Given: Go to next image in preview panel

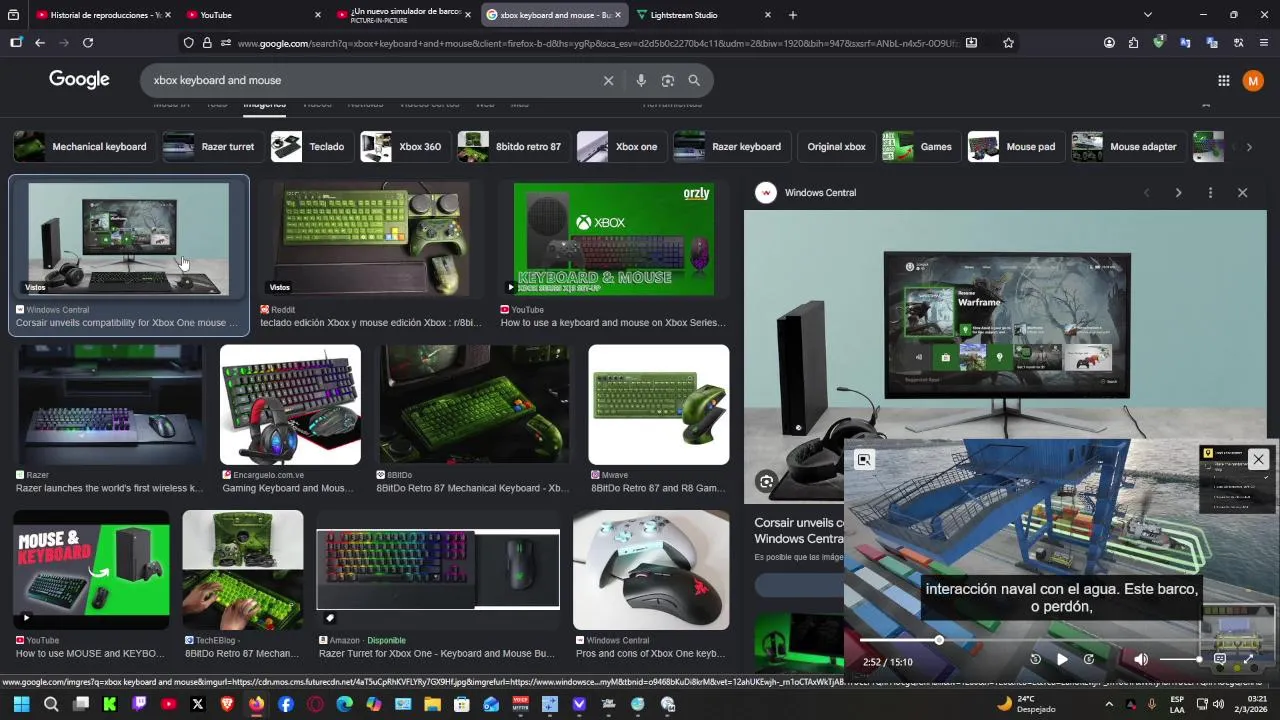Looking at the screenshot, I should tap(1178, 193).
